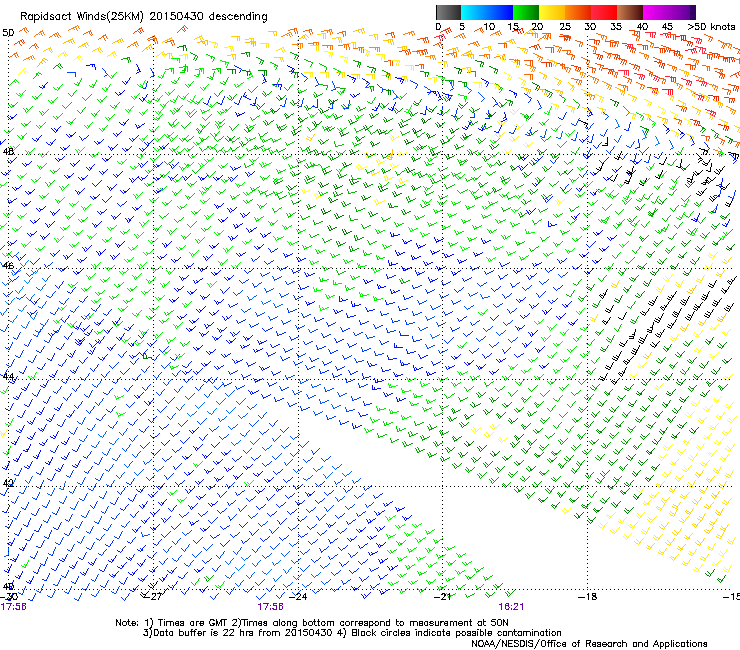Viewport: 740px width, 650px height.
Task: Click the note line starting 'Note: 1) Times are GMT'
Action: pos(311,623)
